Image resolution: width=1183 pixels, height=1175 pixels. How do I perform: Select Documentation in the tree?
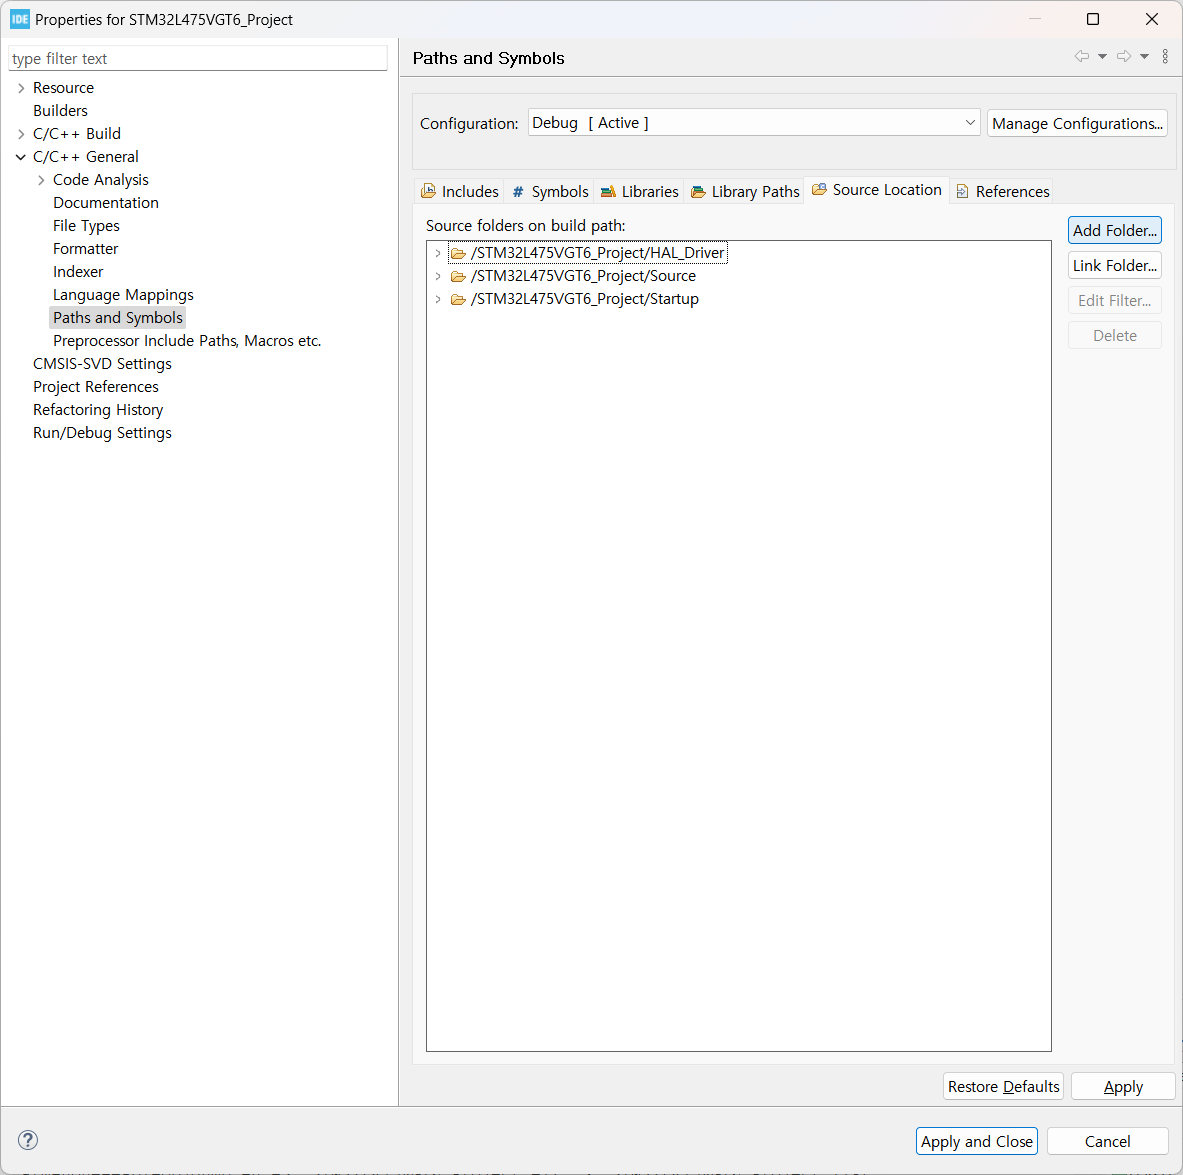[x=106, y=203]
